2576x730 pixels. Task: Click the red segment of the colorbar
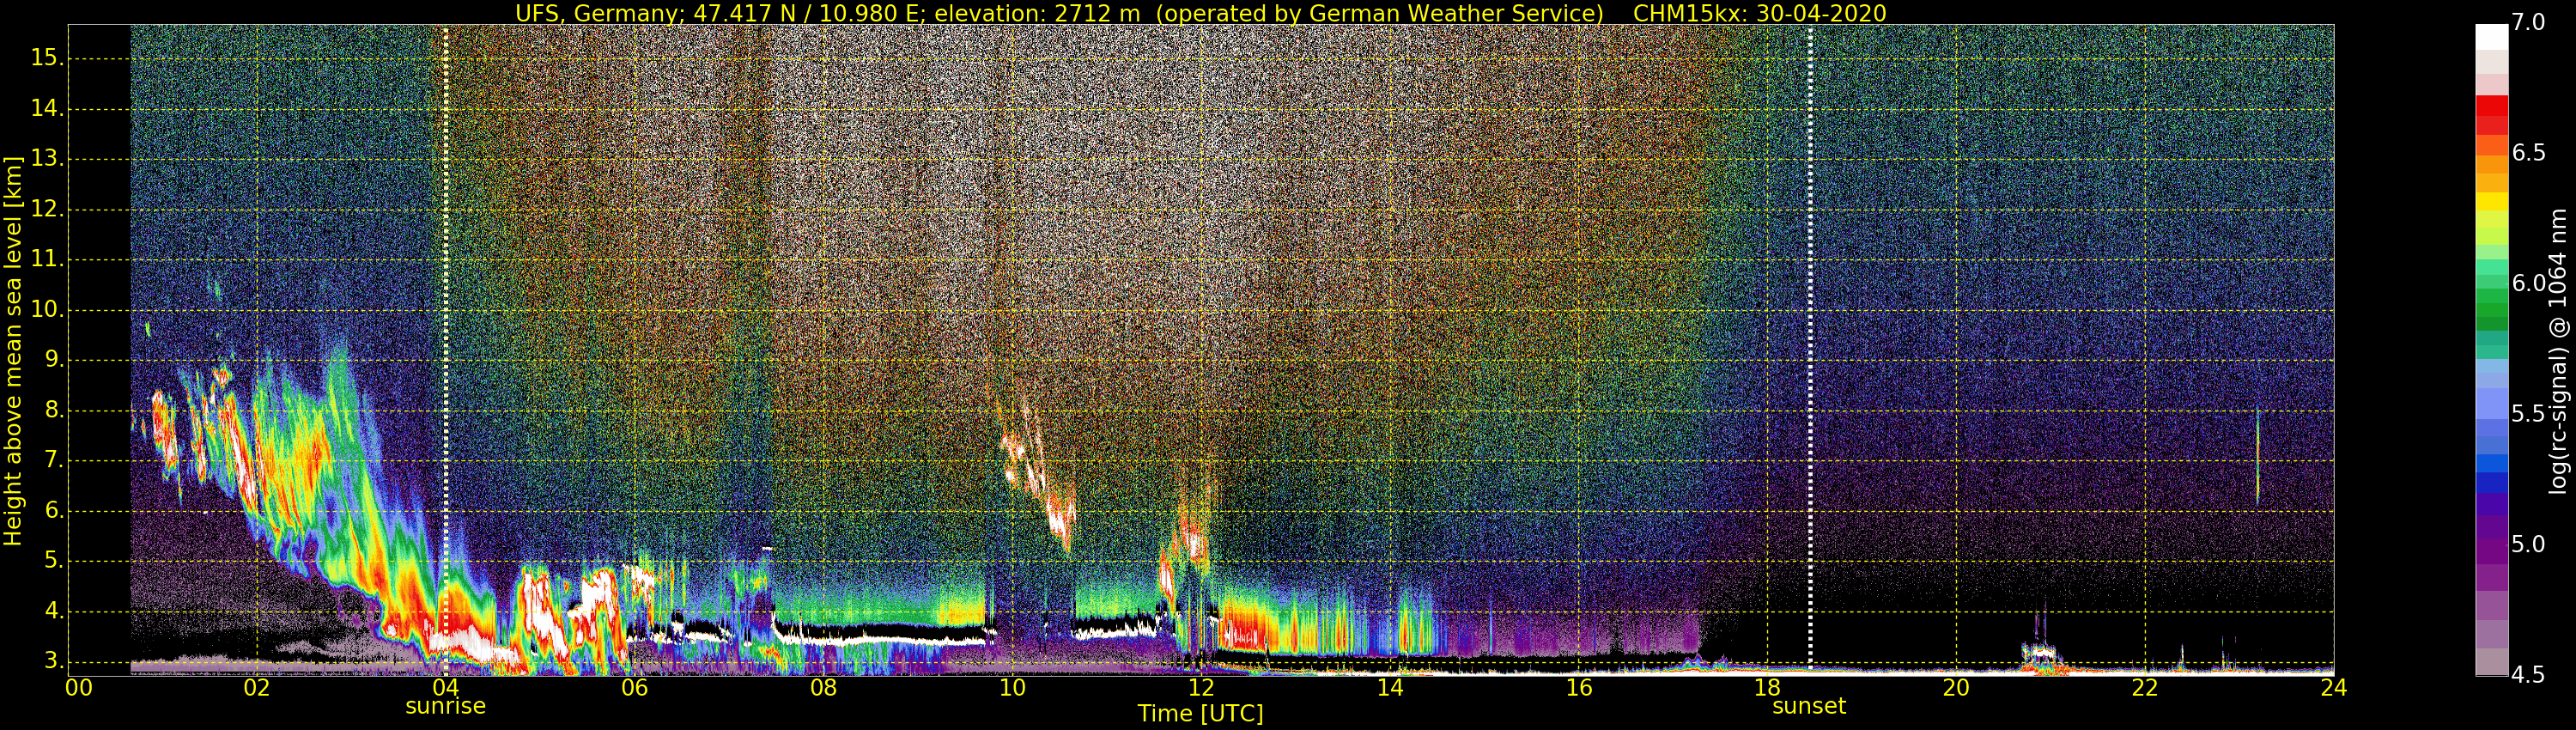2491,105
